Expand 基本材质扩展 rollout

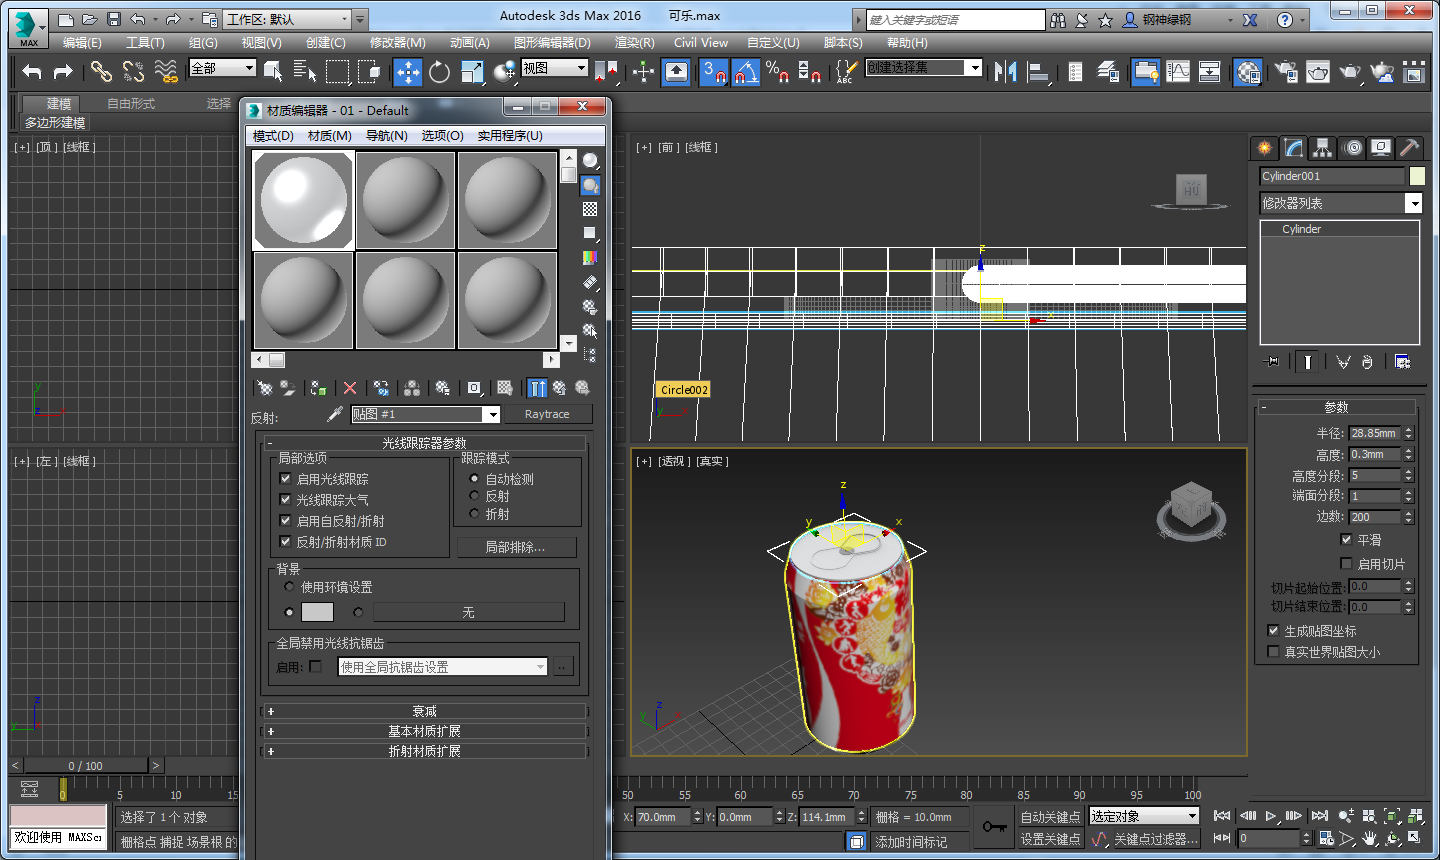coord(425,731)
